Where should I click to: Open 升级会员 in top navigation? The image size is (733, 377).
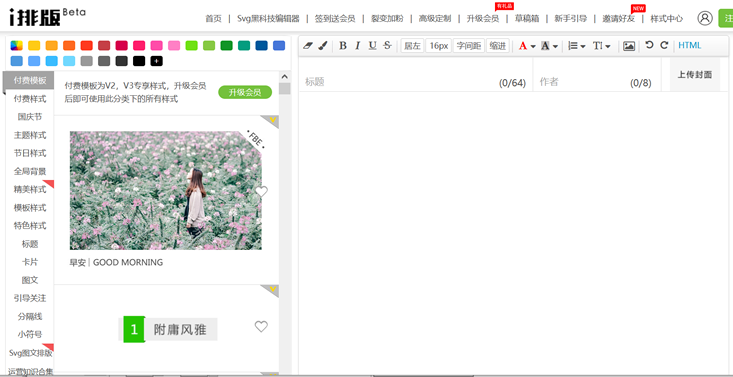click(x=482, y=19)
